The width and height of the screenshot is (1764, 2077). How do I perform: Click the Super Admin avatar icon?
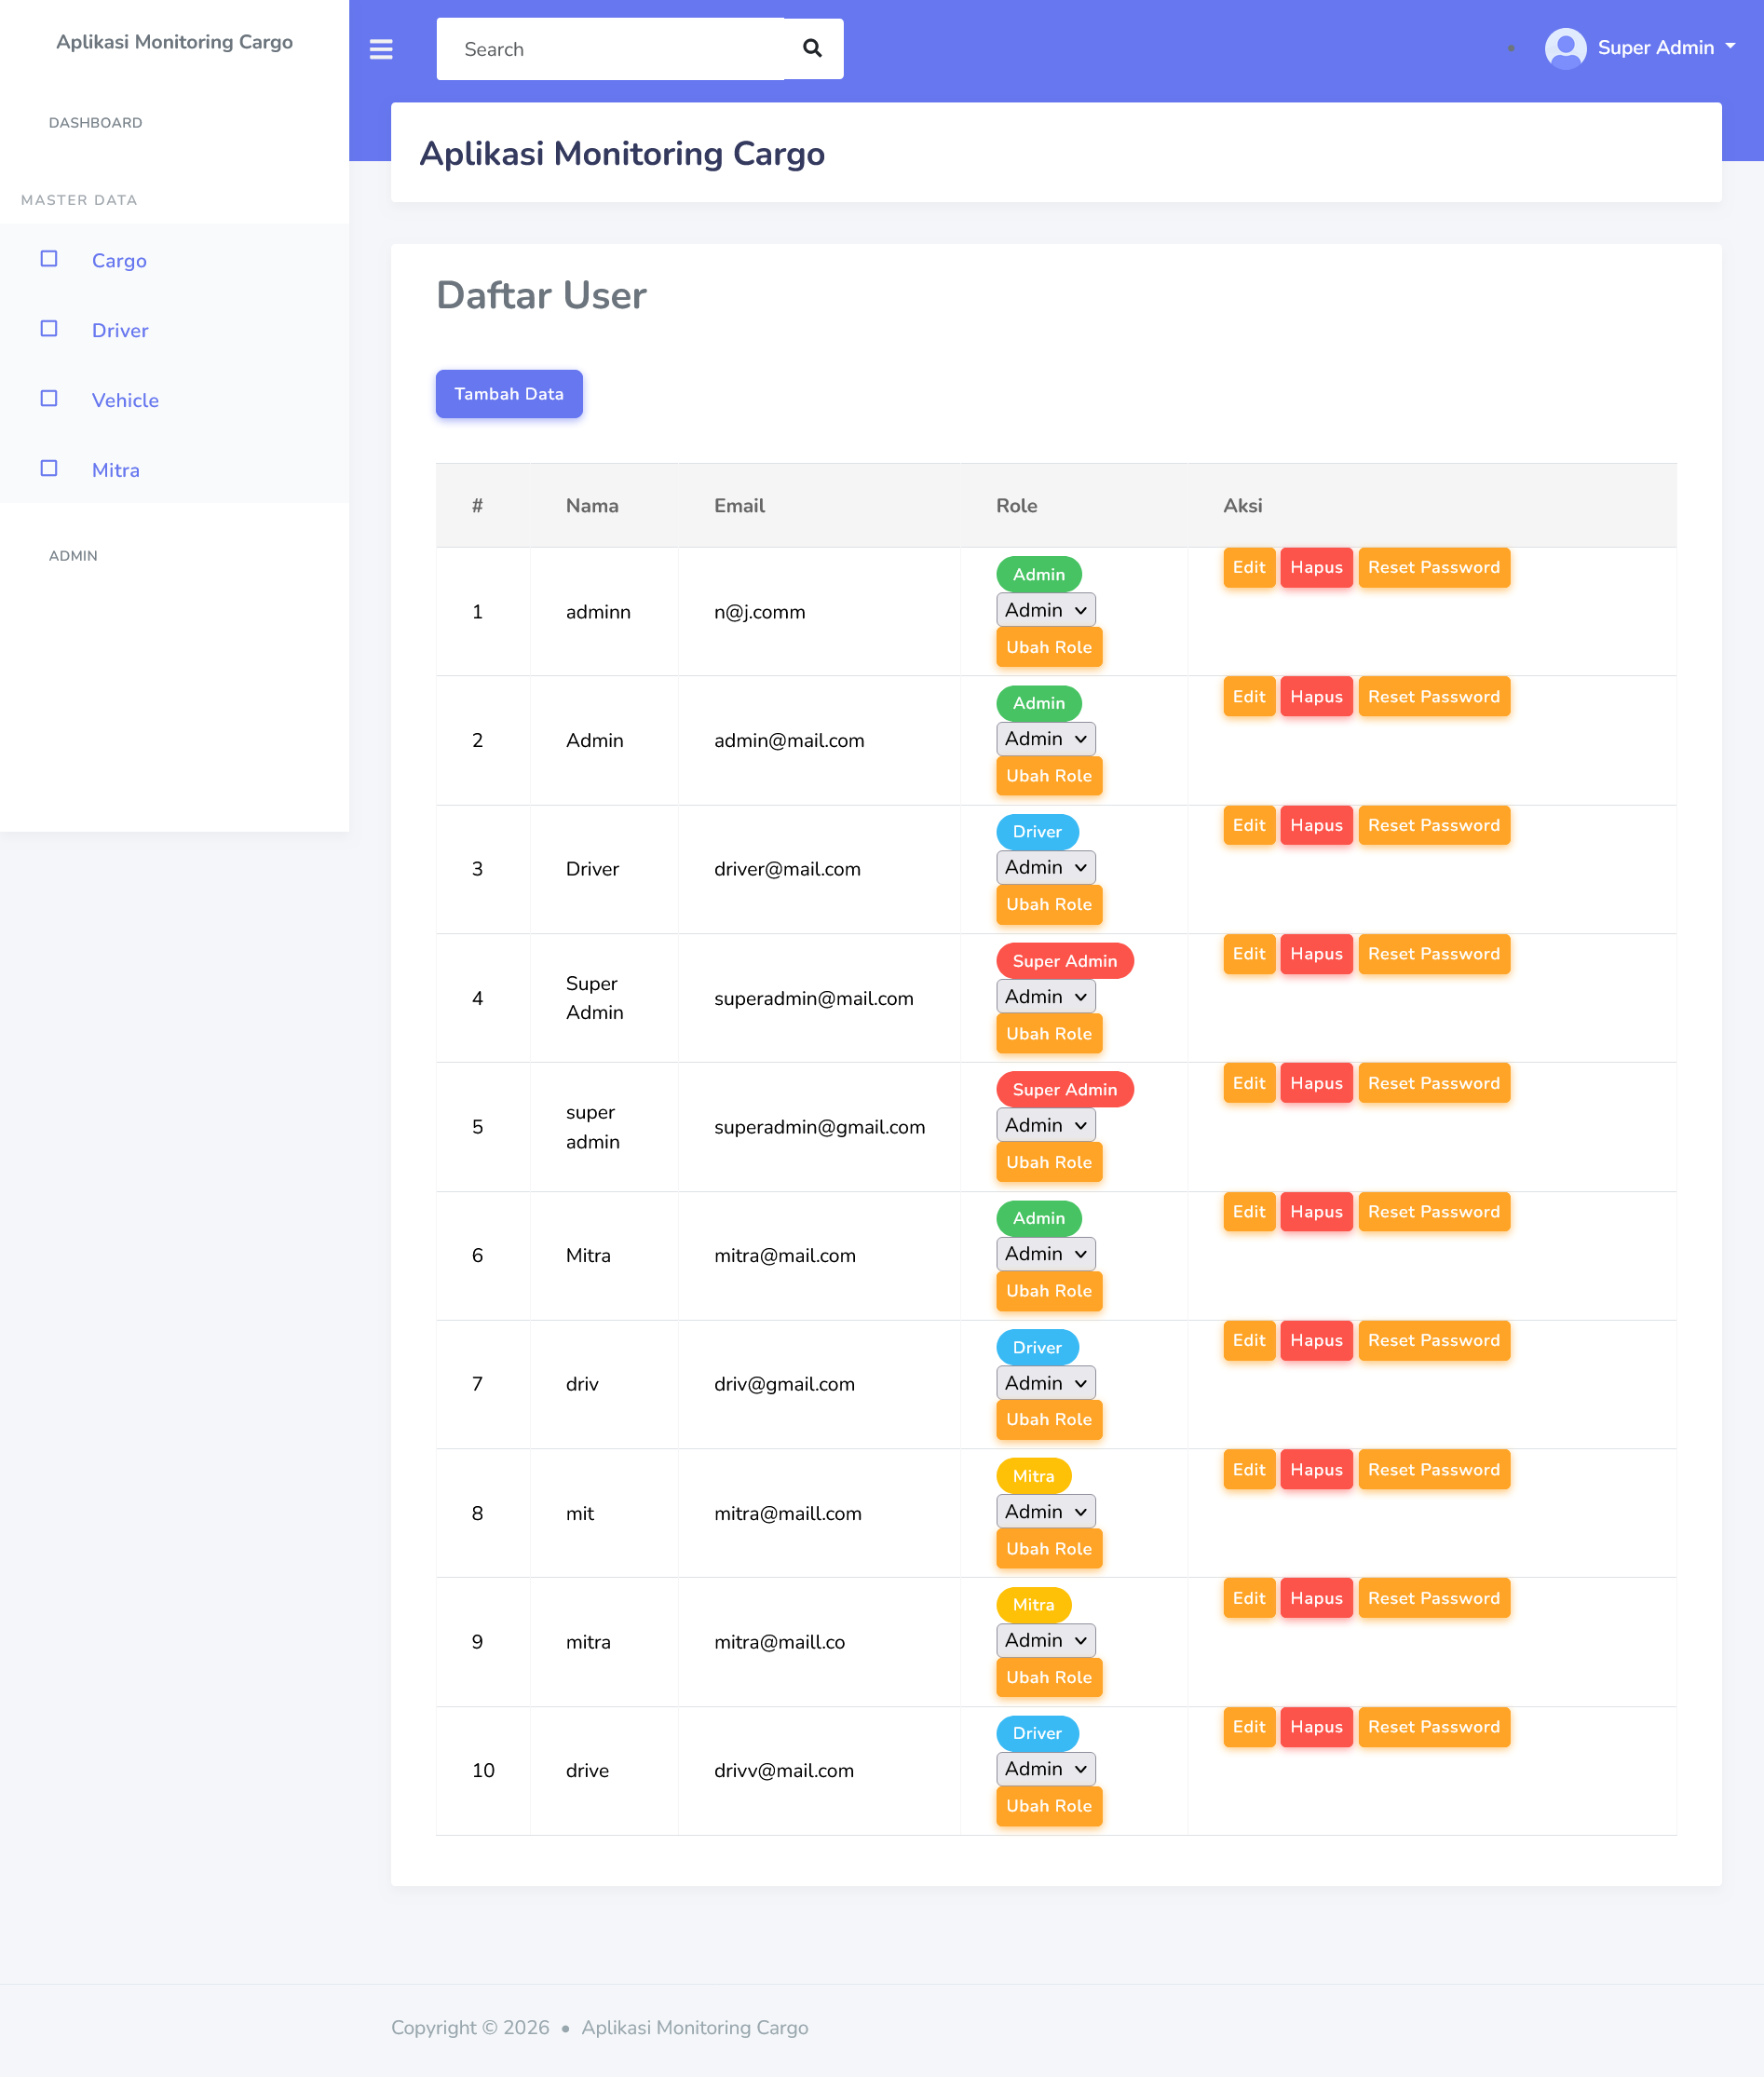(1565, 48)
